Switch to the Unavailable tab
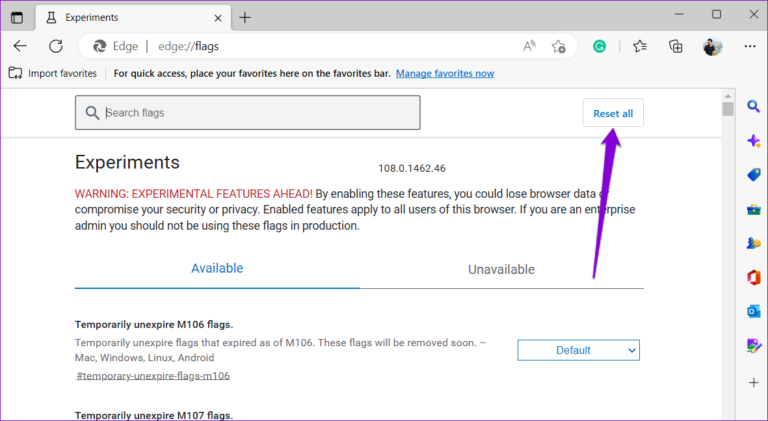 pyautogui.click(x=501, y=269)
